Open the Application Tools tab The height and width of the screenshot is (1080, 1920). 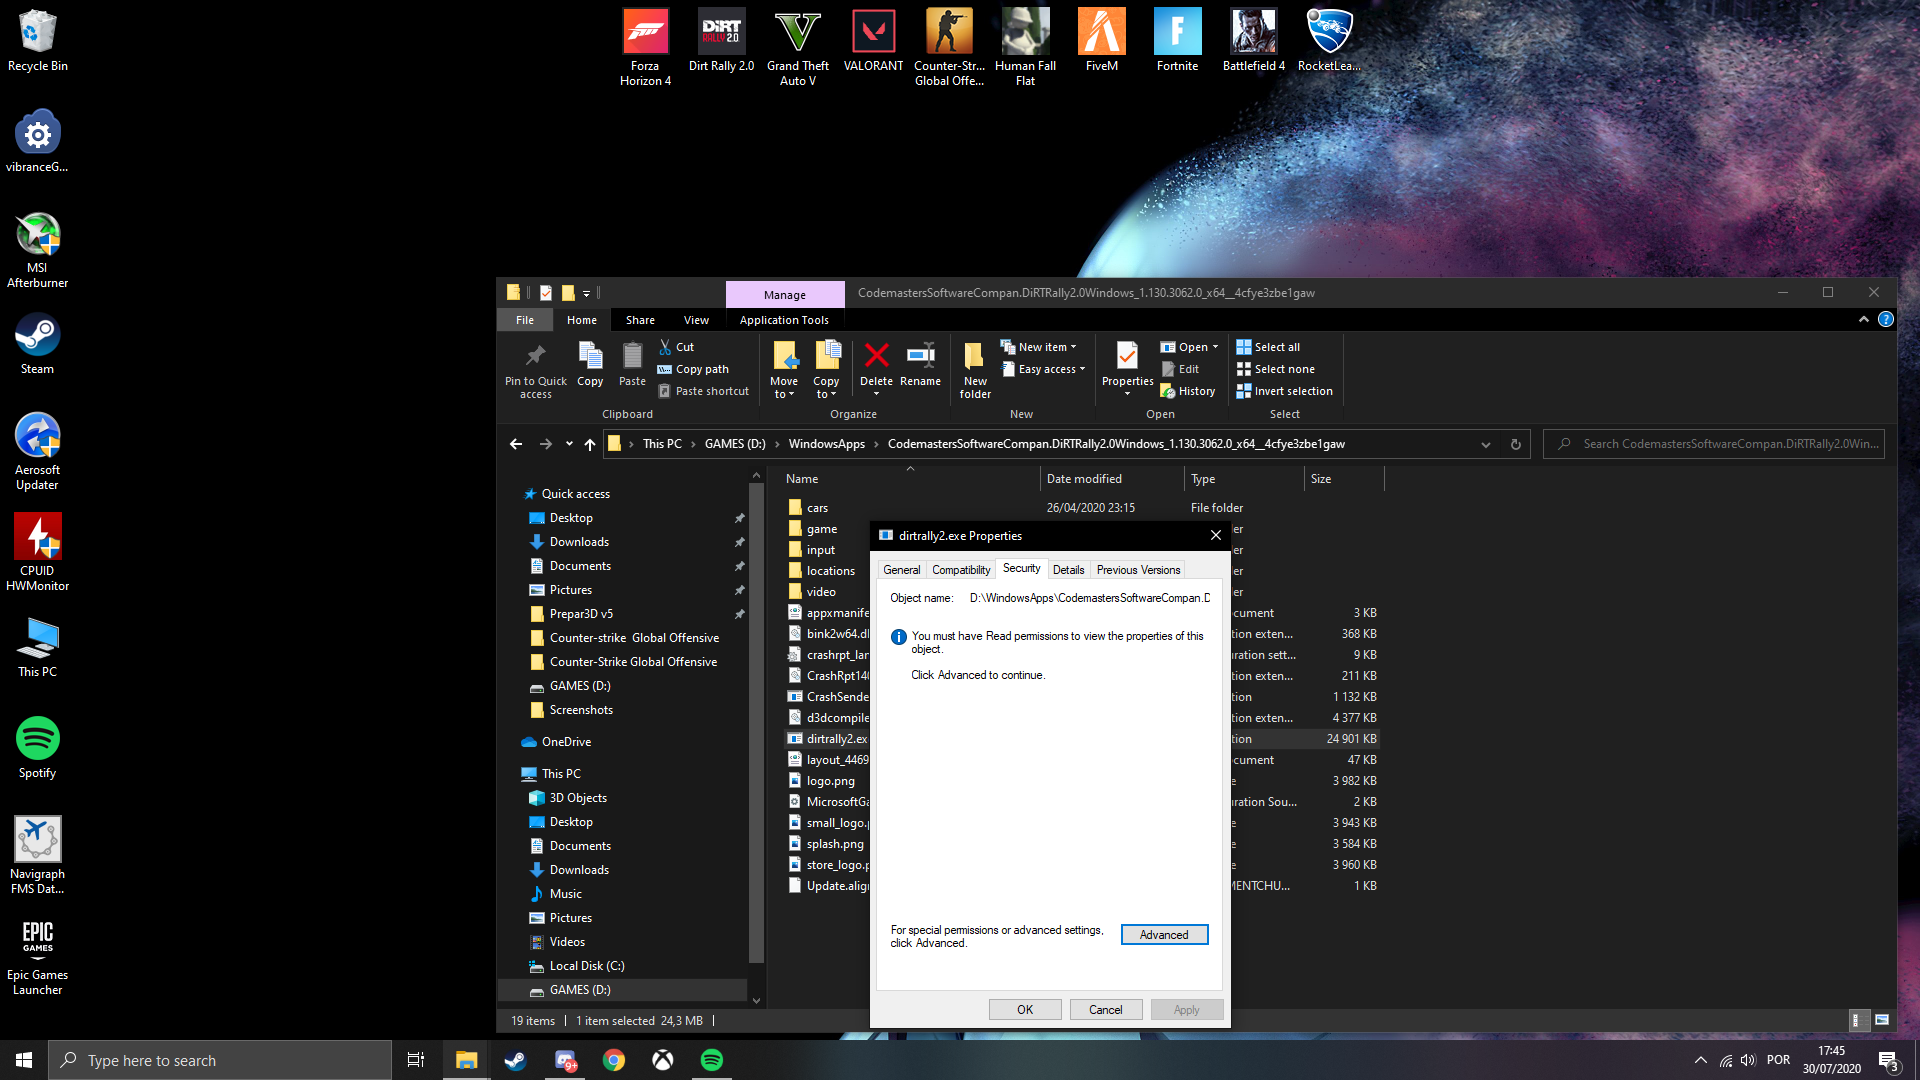(x=784, y=320)
